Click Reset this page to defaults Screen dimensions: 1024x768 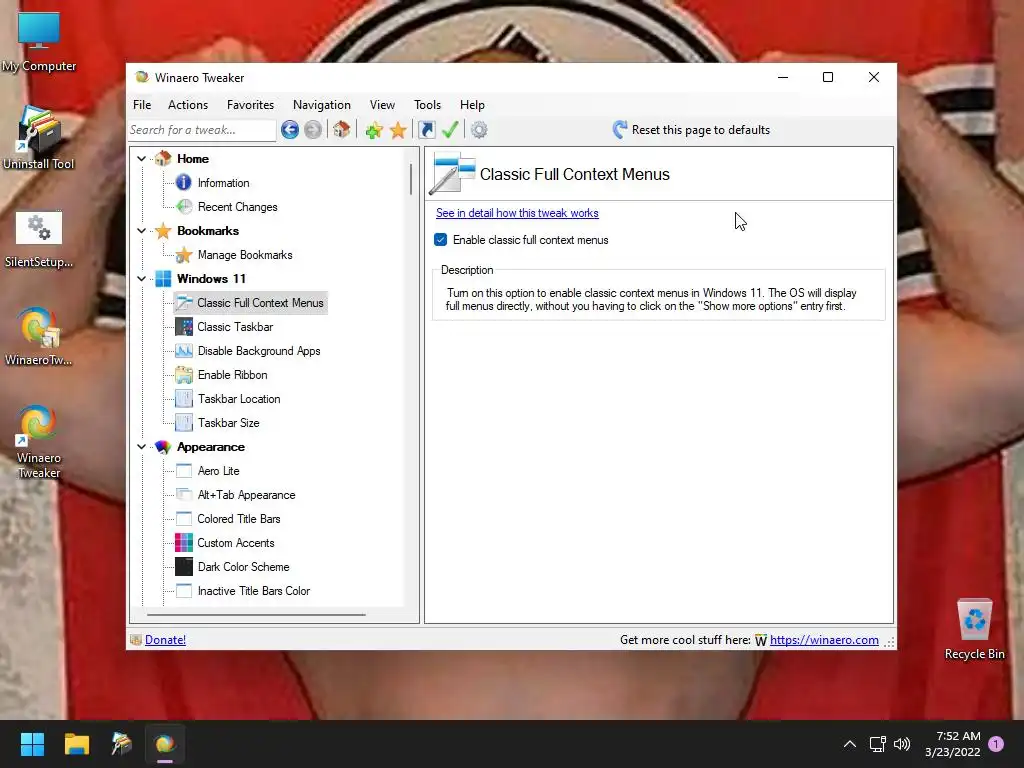[691, 130]
